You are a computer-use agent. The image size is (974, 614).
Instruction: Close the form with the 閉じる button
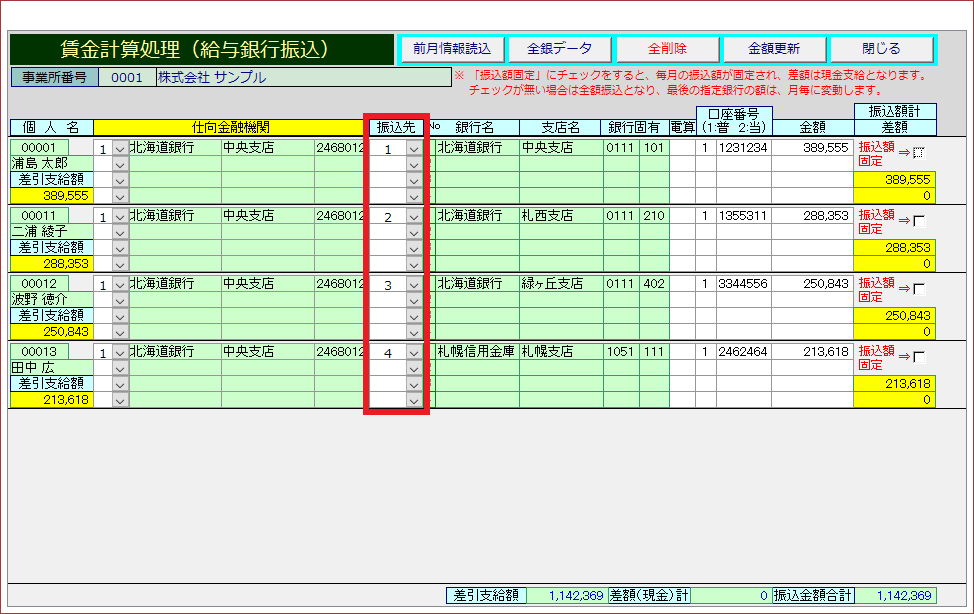(881, 49)
